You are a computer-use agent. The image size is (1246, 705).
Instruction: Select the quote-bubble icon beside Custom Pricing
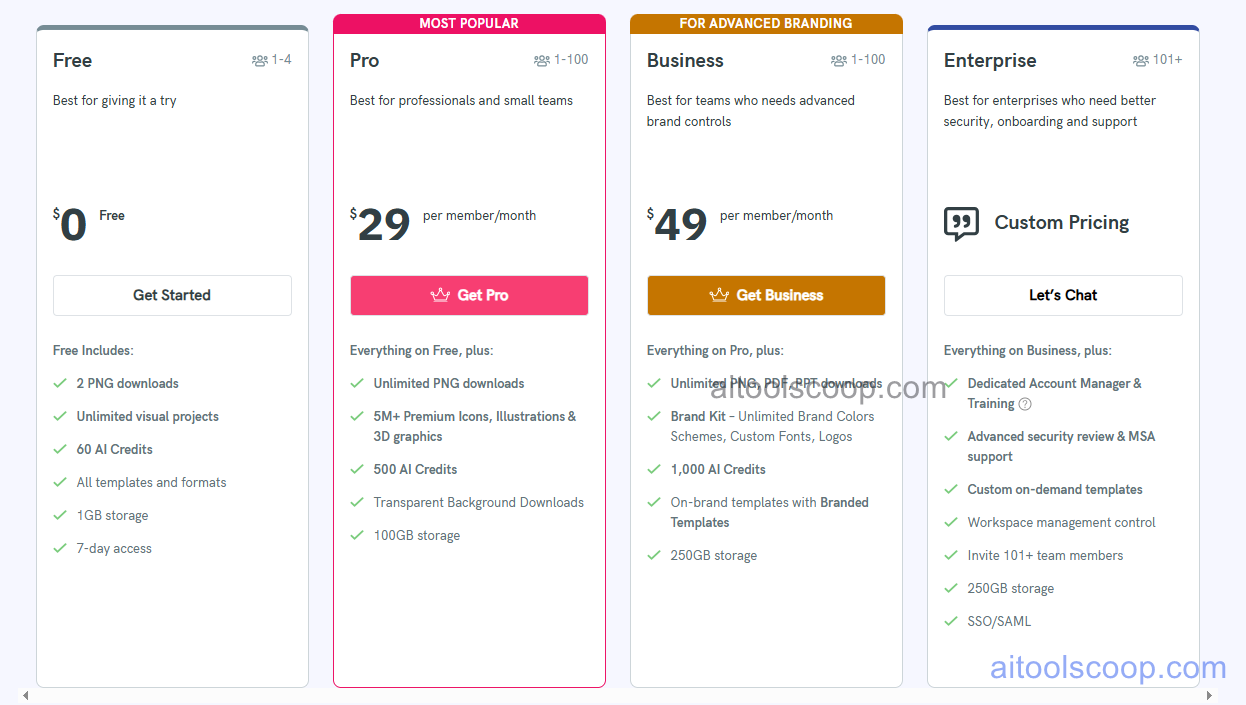961,223
